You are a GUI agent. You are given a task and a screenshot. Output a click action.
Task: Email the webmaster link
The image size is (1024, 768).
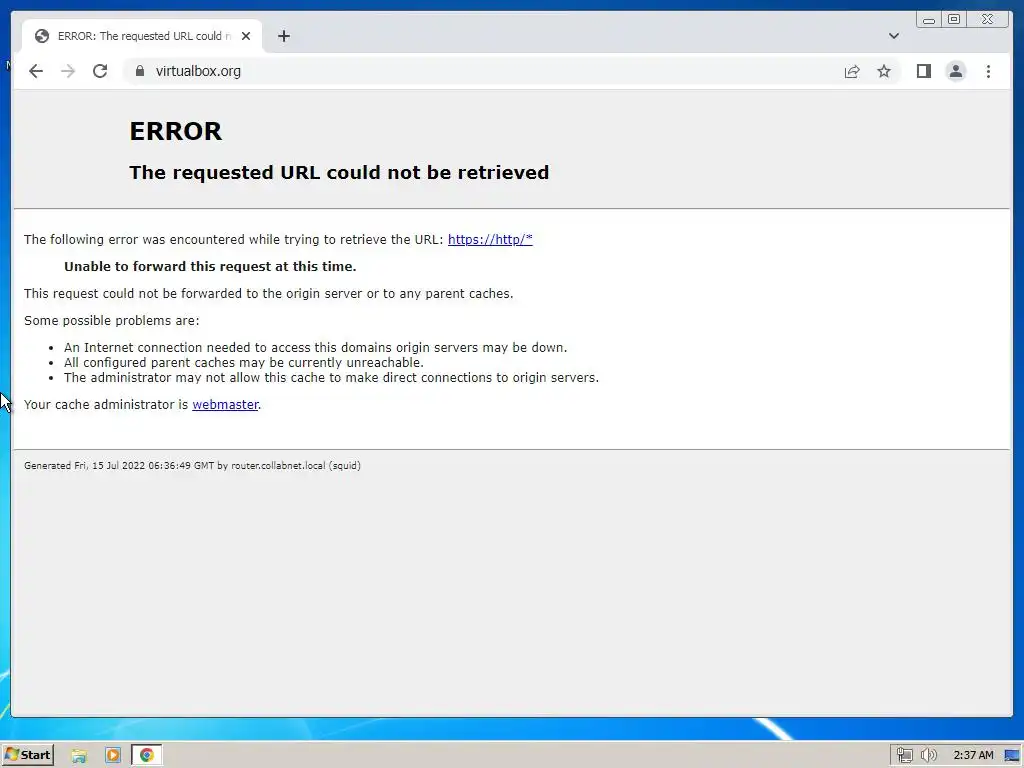tap(225, 405)
